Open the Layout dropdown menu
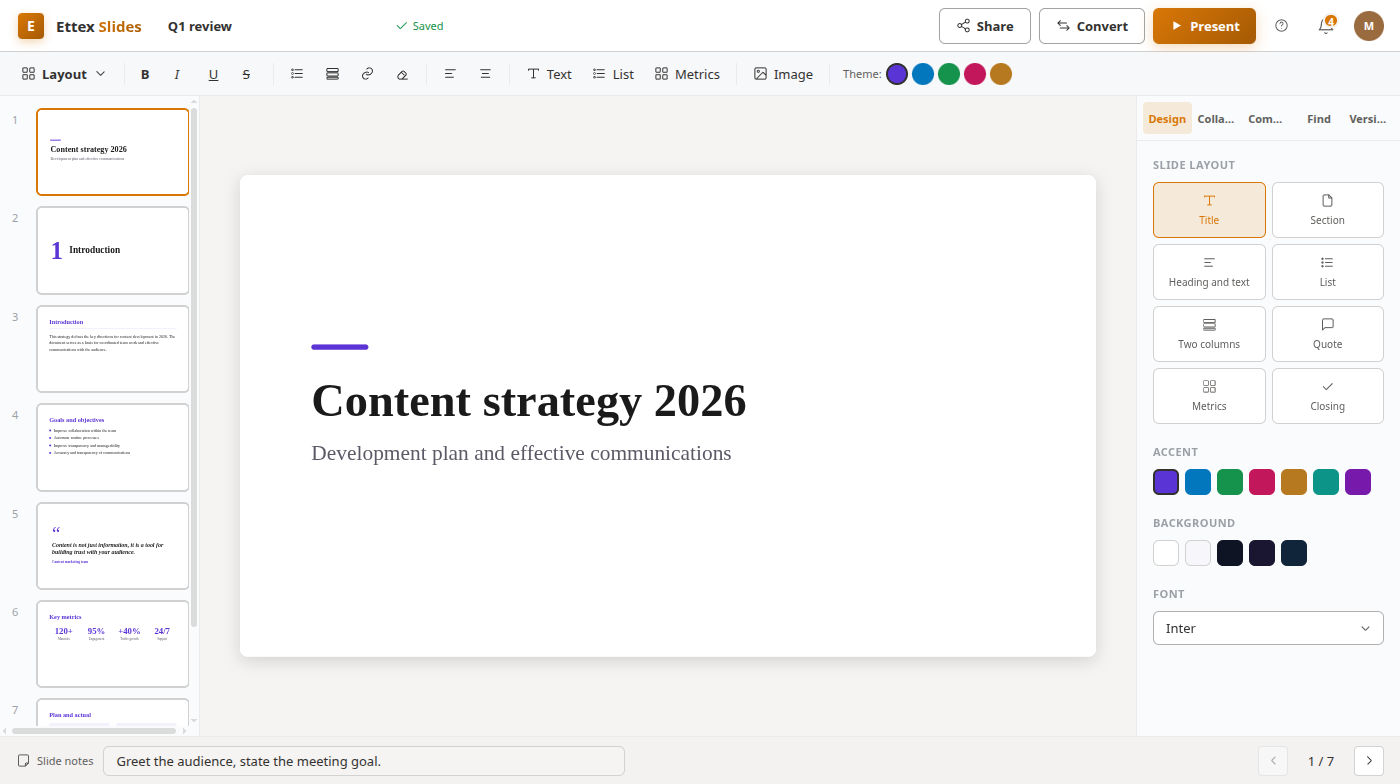This screenshot has height=784, width=1400. click(64, 74)
